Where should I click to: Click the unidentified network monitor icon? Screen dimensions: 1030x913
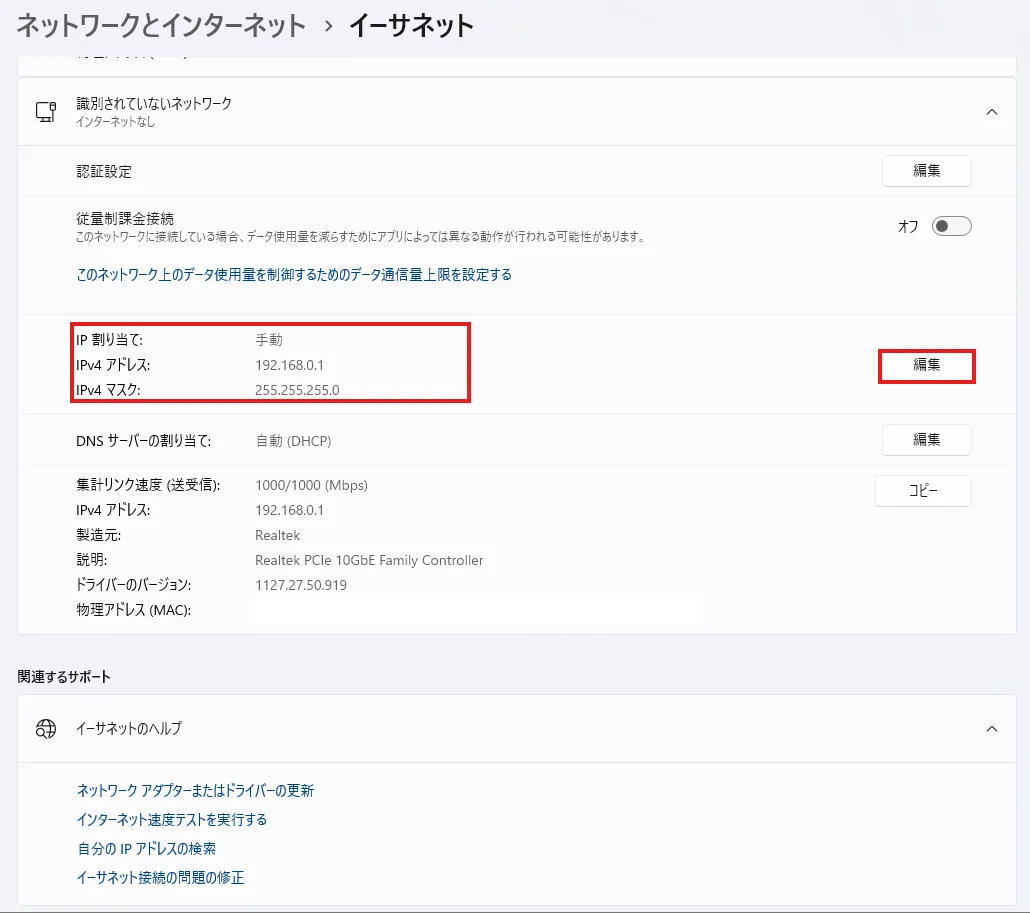(46, 112)
